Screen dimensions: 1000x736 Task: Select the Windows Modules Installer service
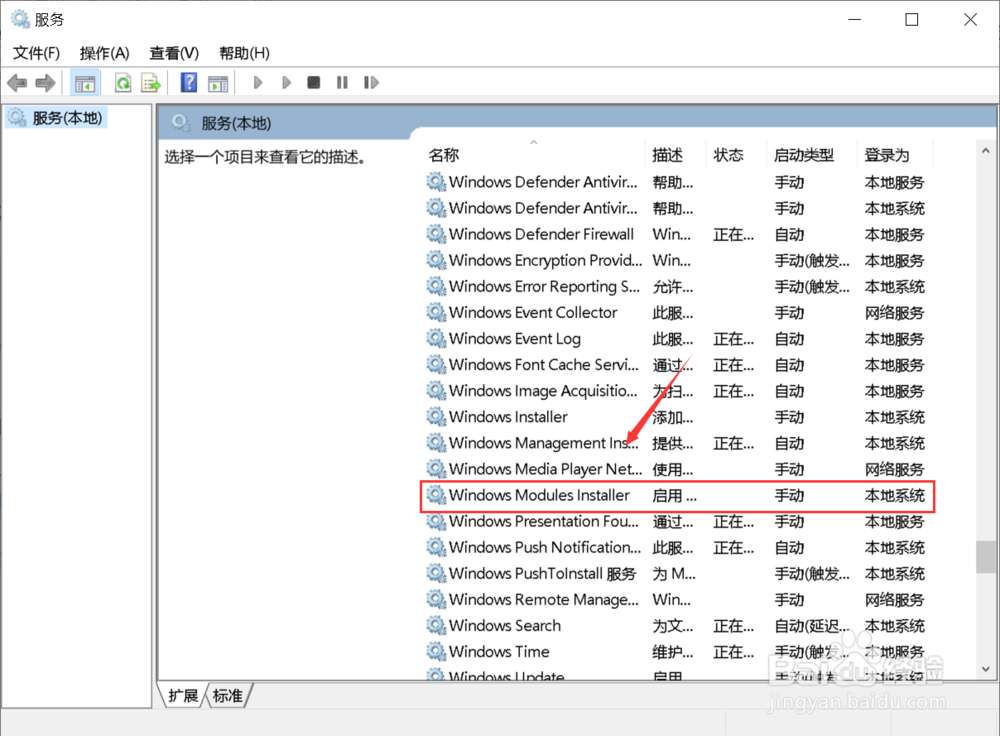point(541,495)
